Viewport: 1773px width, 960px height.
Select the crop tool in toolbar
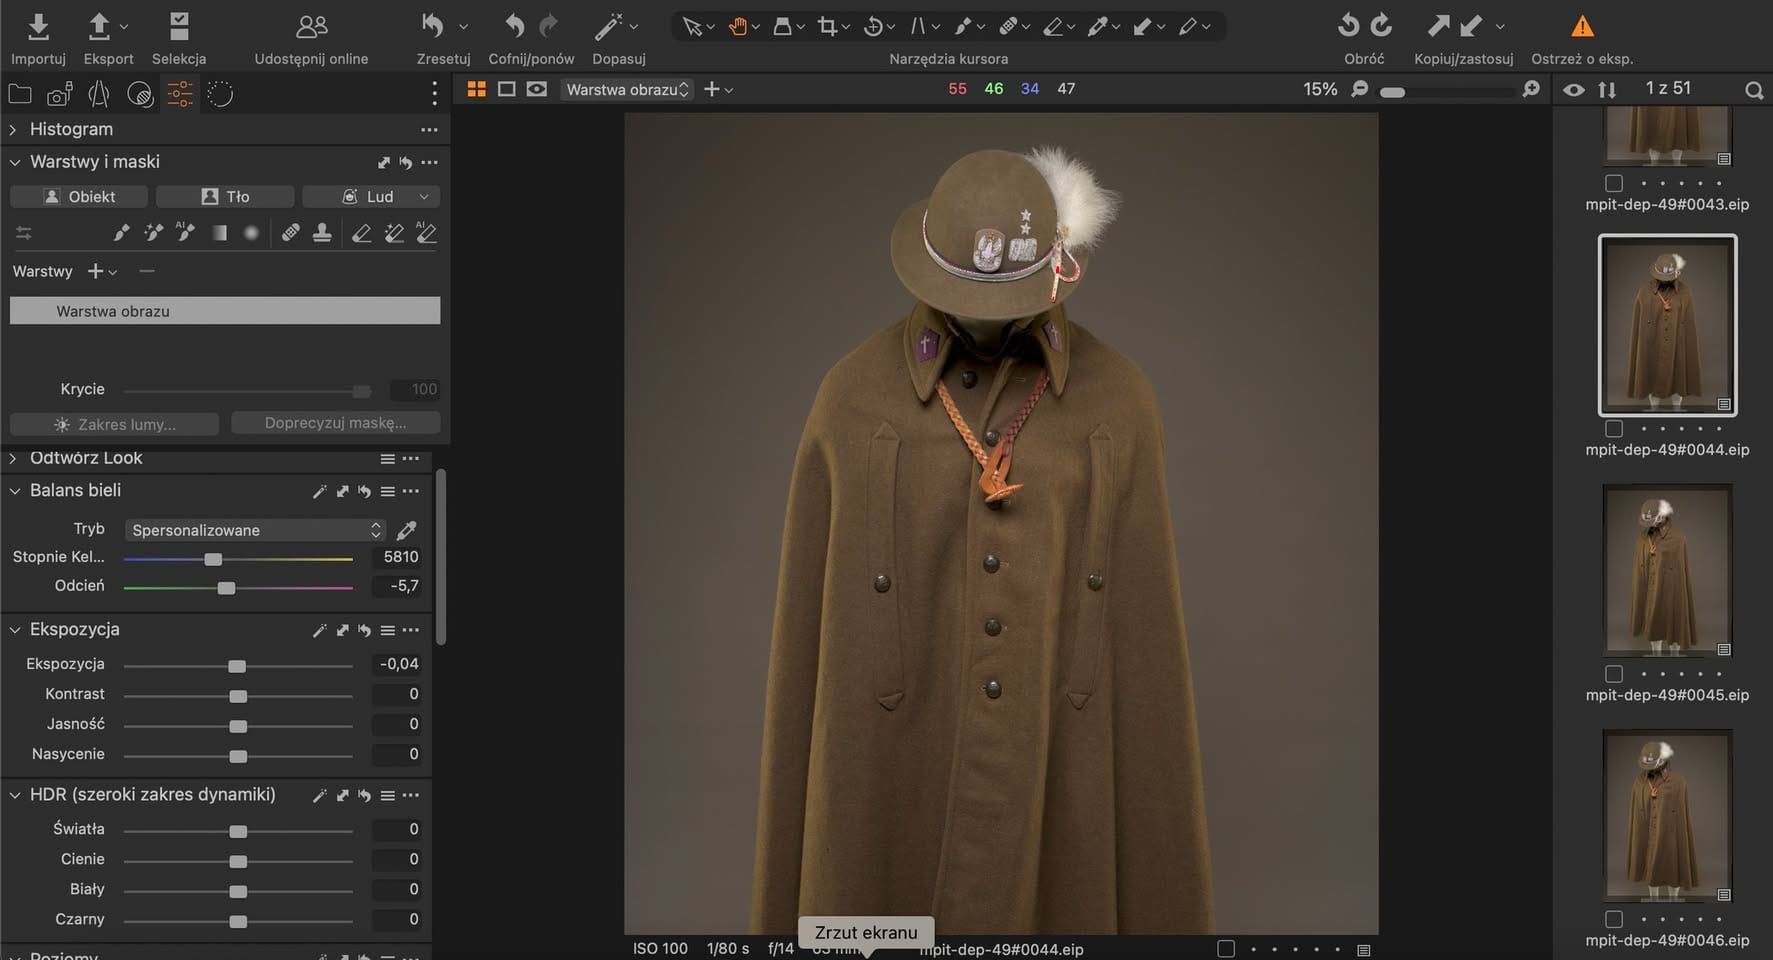pyautogui.click(x=827, y=27)
